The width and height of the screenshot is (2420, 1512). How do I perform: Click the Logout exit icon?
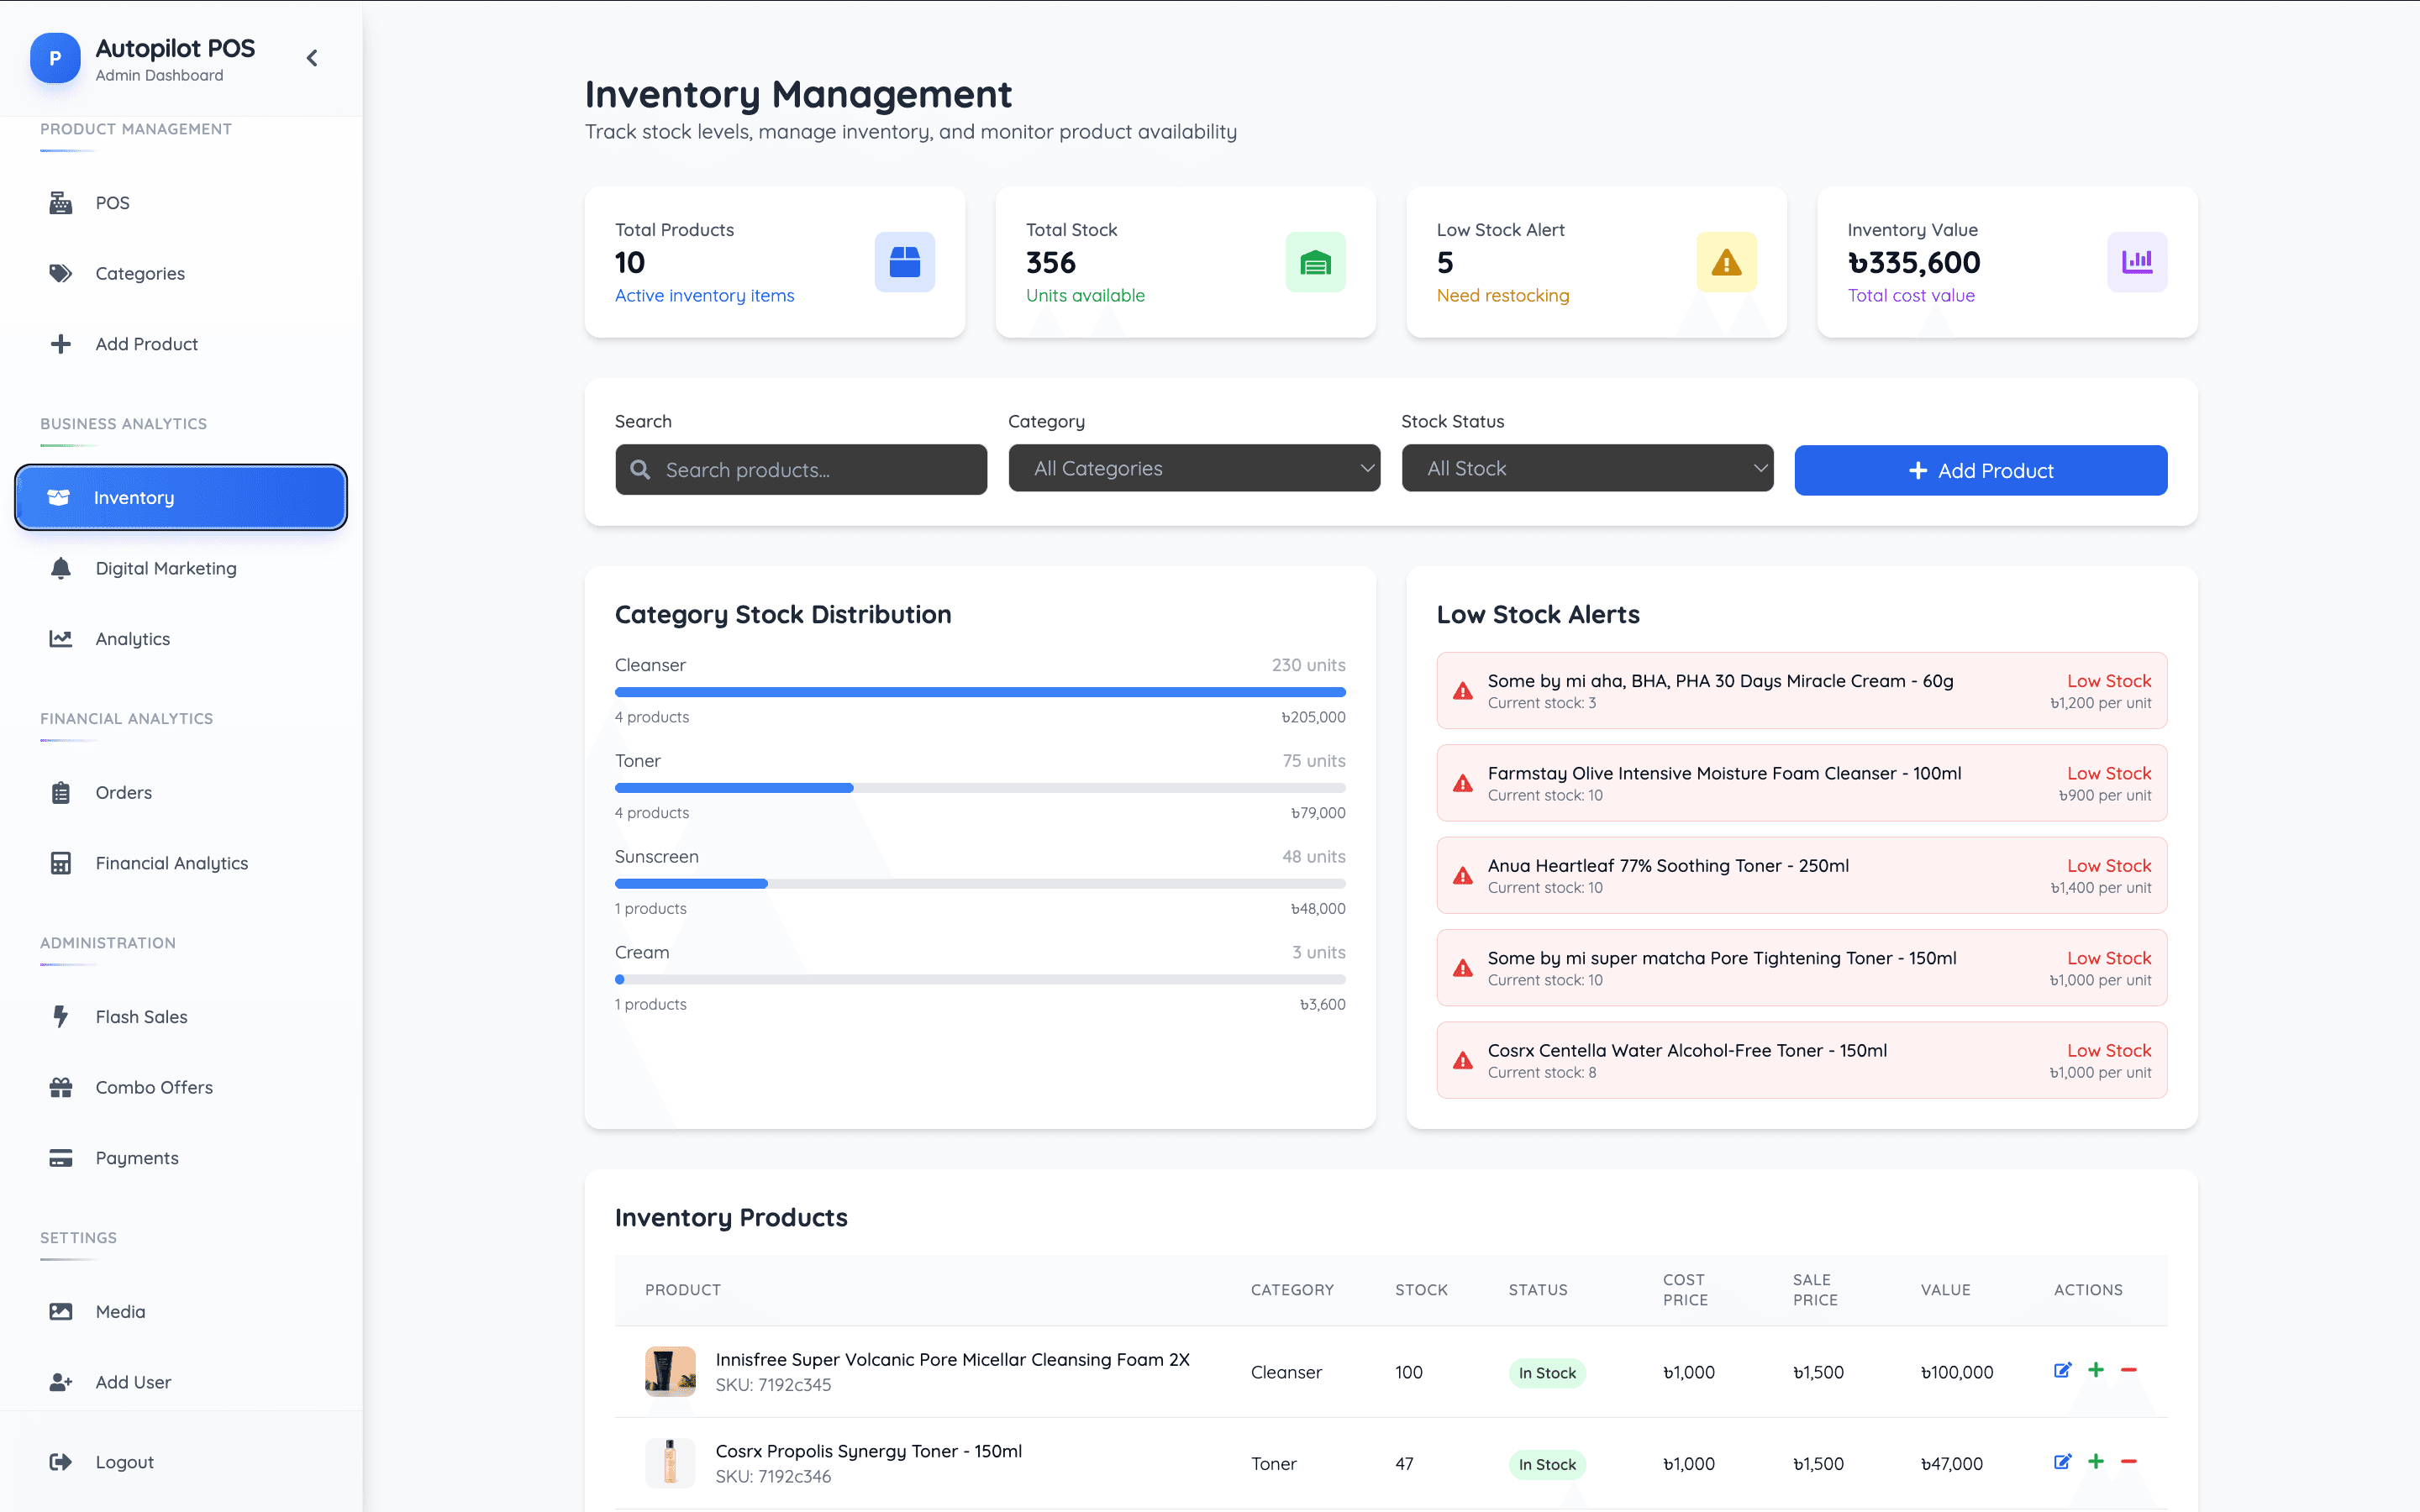click(x=61, y=1462)
